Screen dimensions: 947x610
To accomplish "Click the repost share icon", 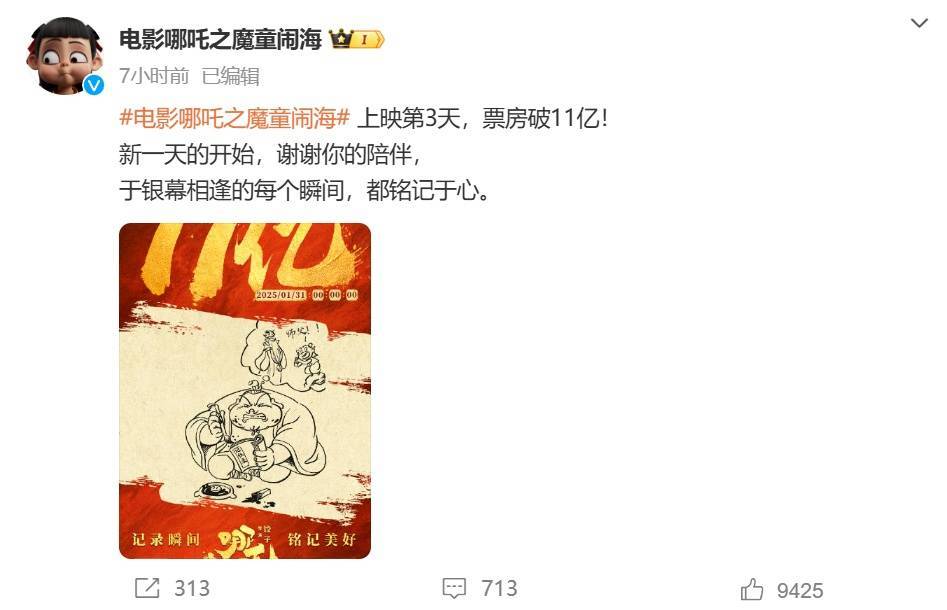I will point(147,588).
